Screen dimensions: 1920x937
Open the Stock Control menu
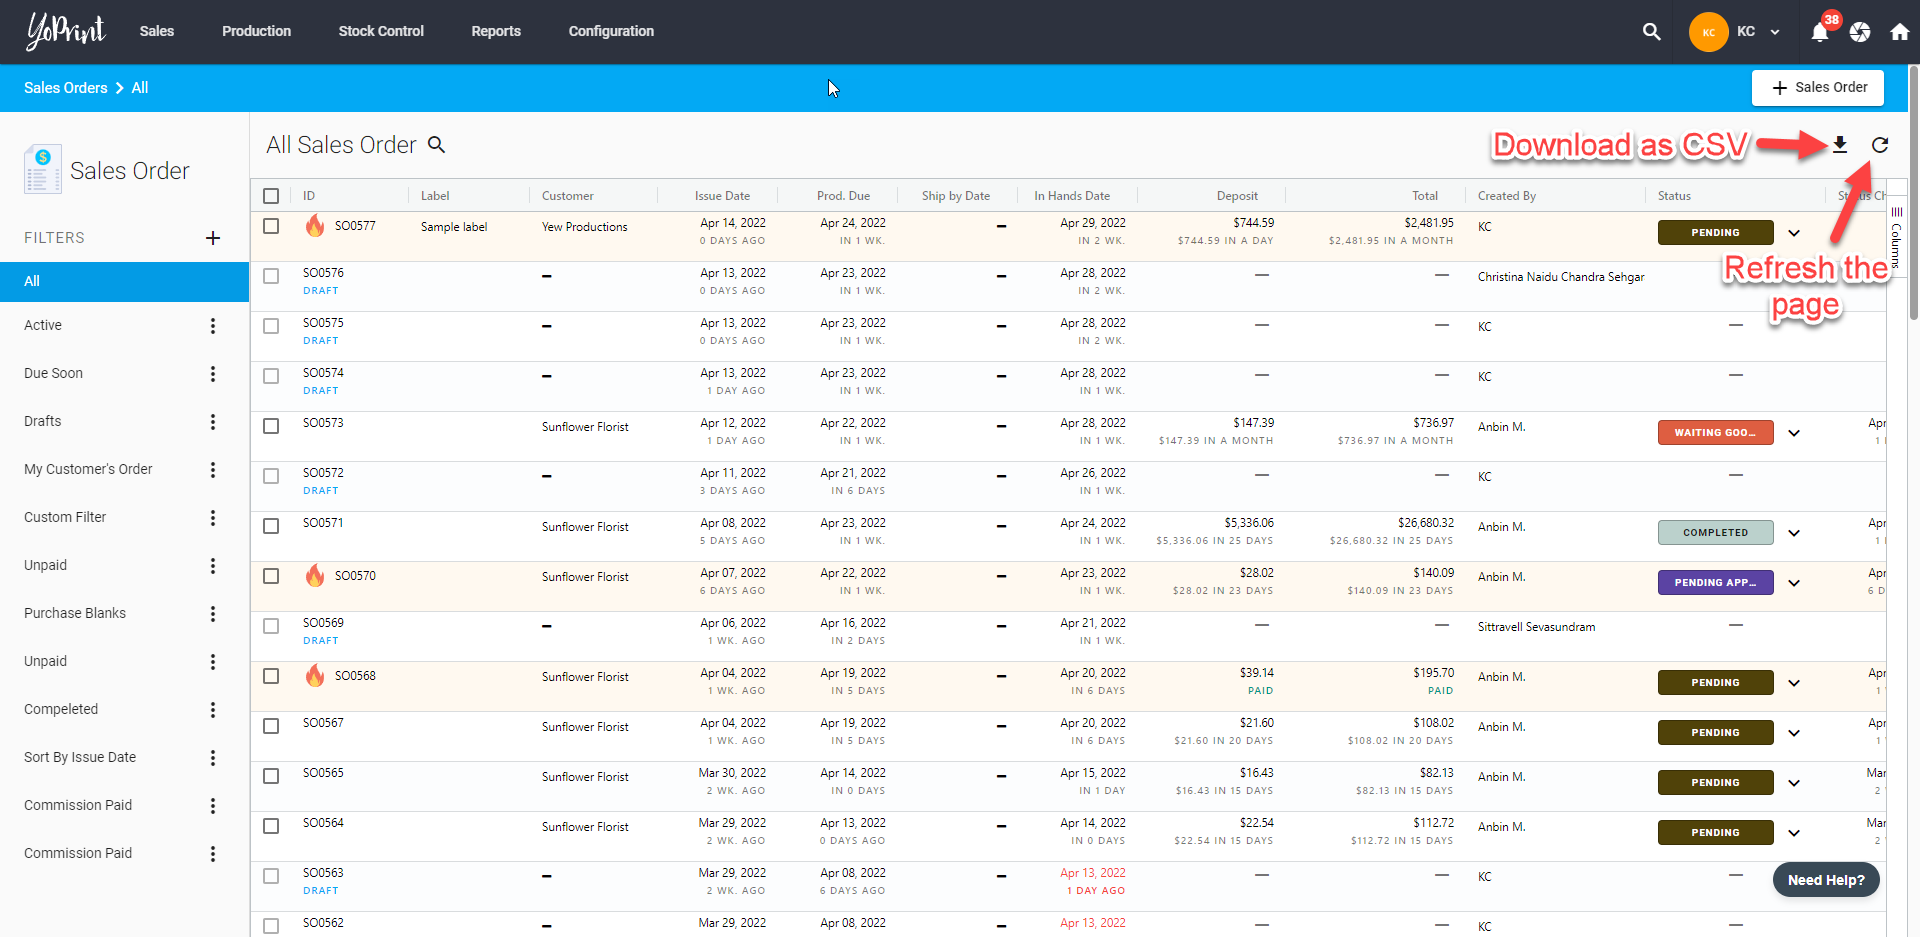[x=381, y=31]
